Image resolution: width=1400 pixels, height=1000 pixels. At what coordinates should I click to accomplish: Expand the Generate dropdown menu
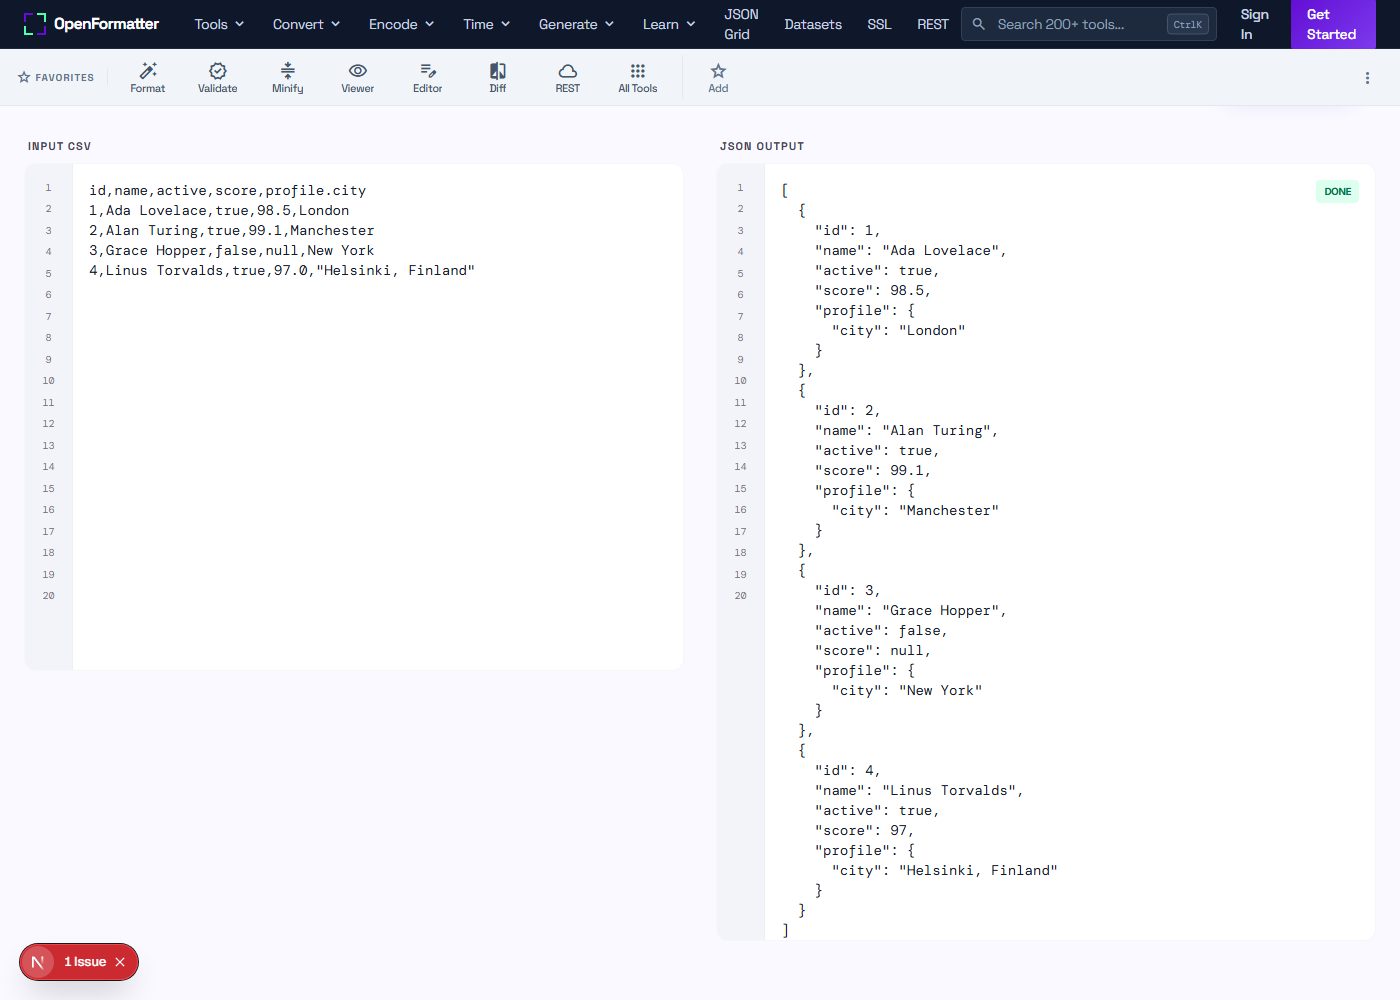tap(577, 24)
